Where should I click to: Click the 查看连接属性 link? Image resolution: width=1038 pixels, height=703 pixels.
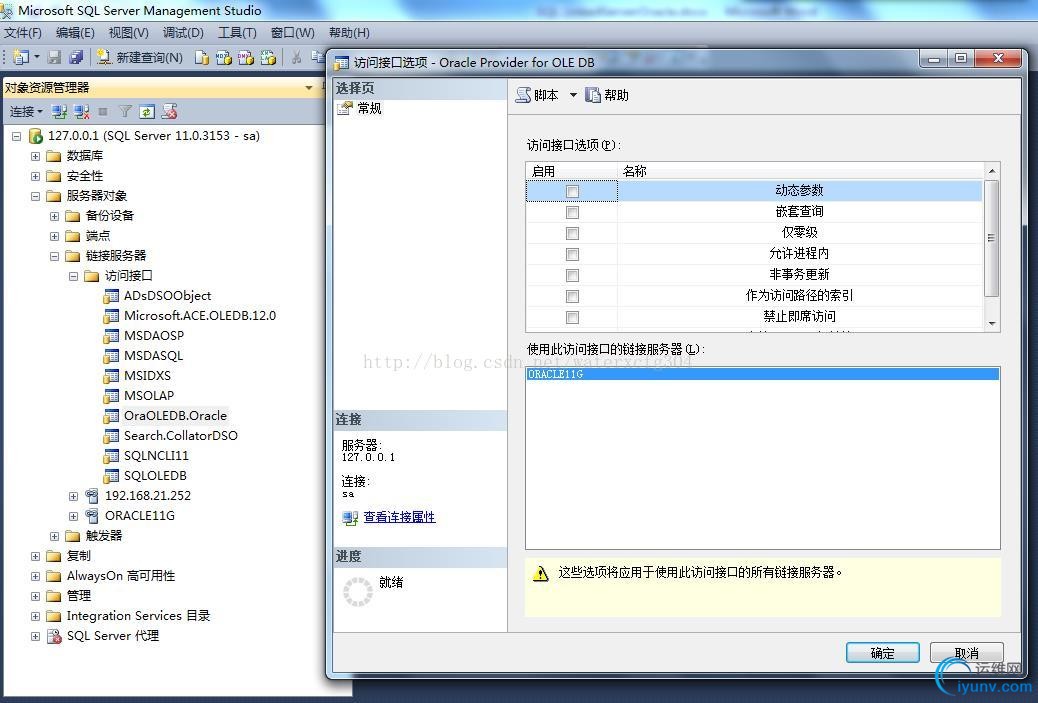399,517
